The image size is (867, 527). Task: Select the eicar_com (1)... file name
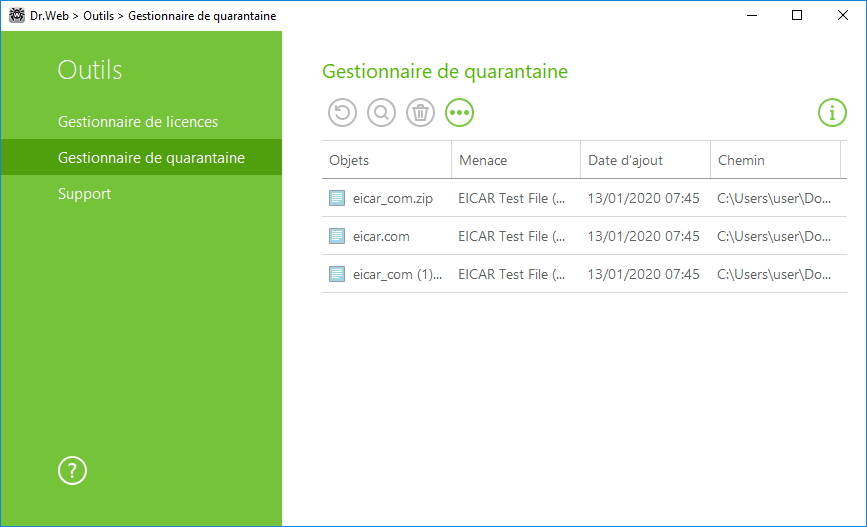397,274
